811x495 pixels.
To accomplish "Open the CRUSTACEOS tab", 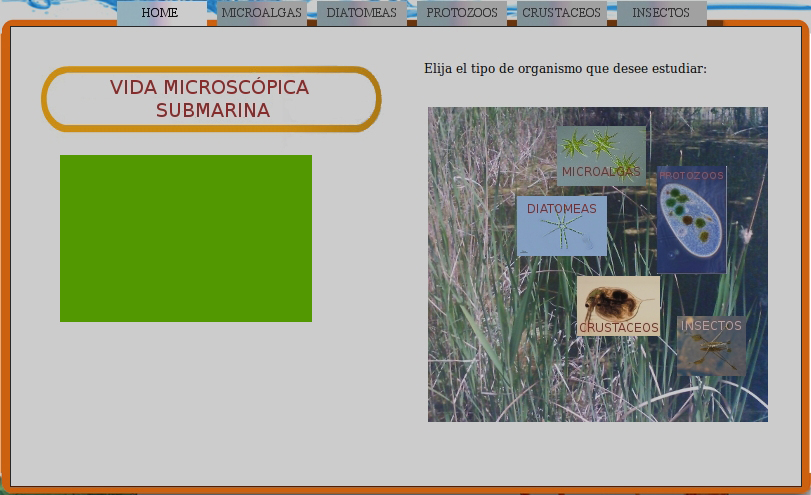I will point(561,13).
